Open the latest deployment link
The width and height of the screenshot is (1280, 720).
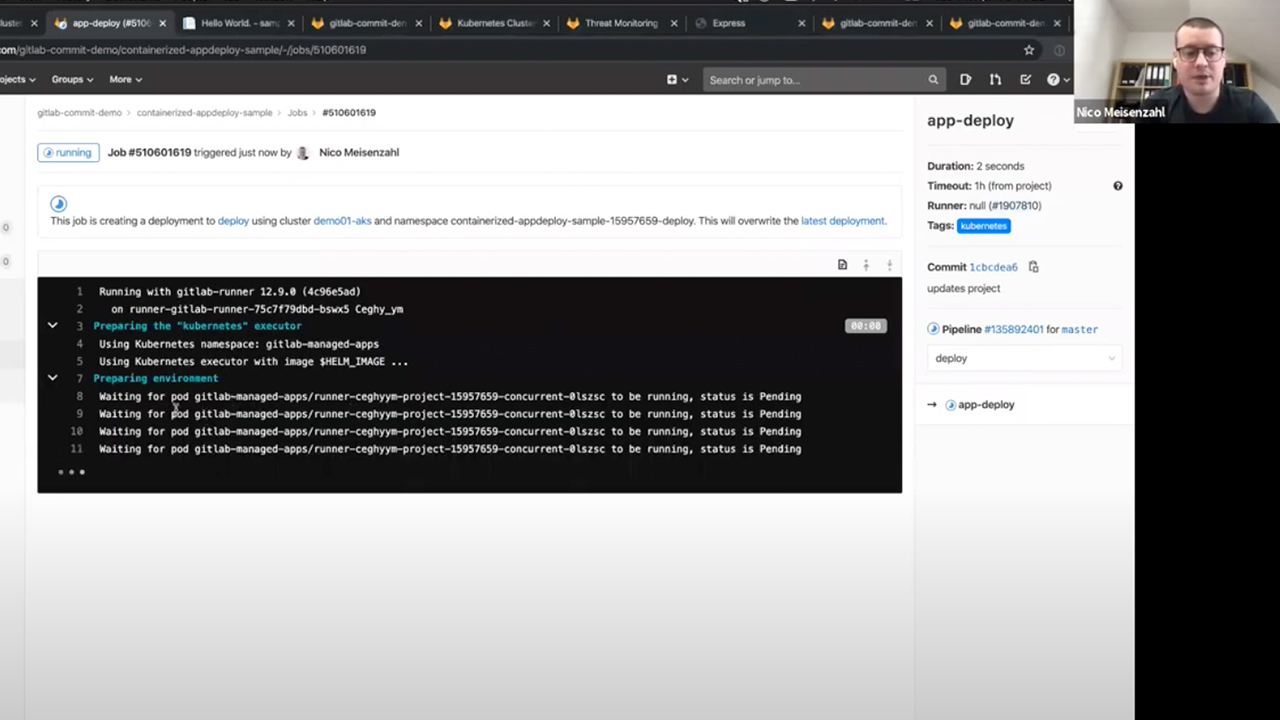click(x=842, y=221)
